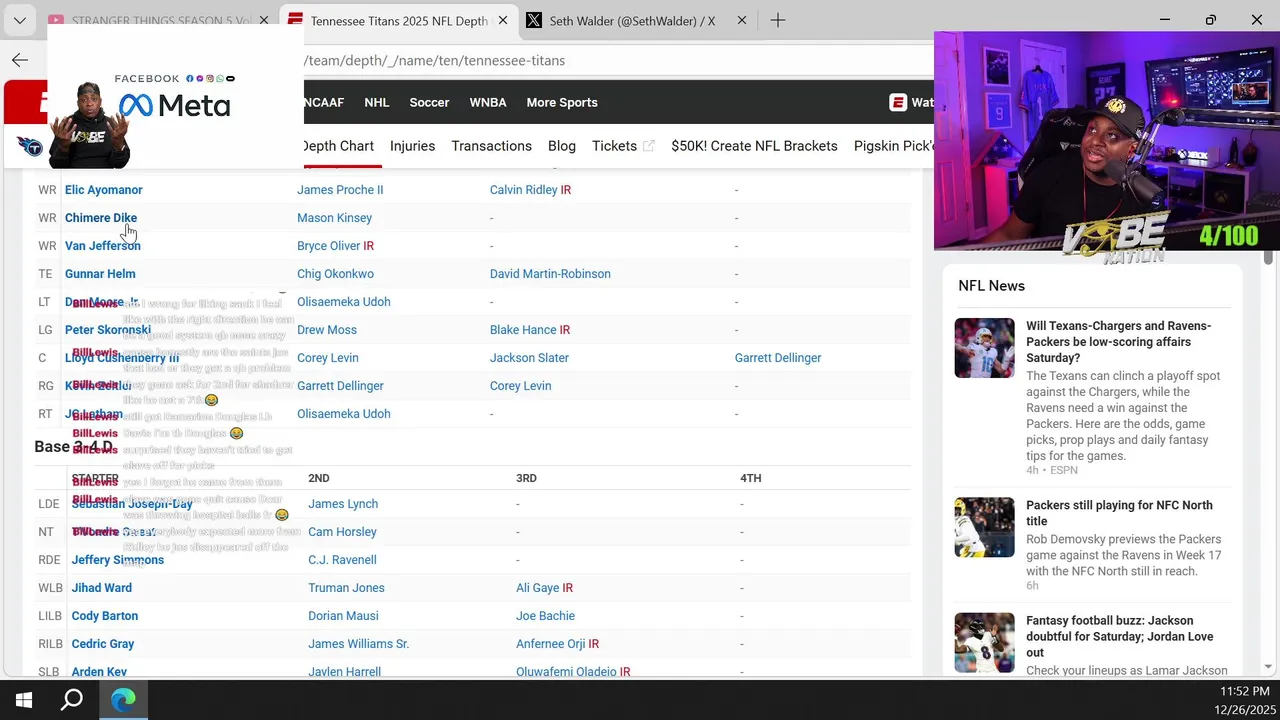Close the Tennessee Titans depth tab

click(503, 20)
